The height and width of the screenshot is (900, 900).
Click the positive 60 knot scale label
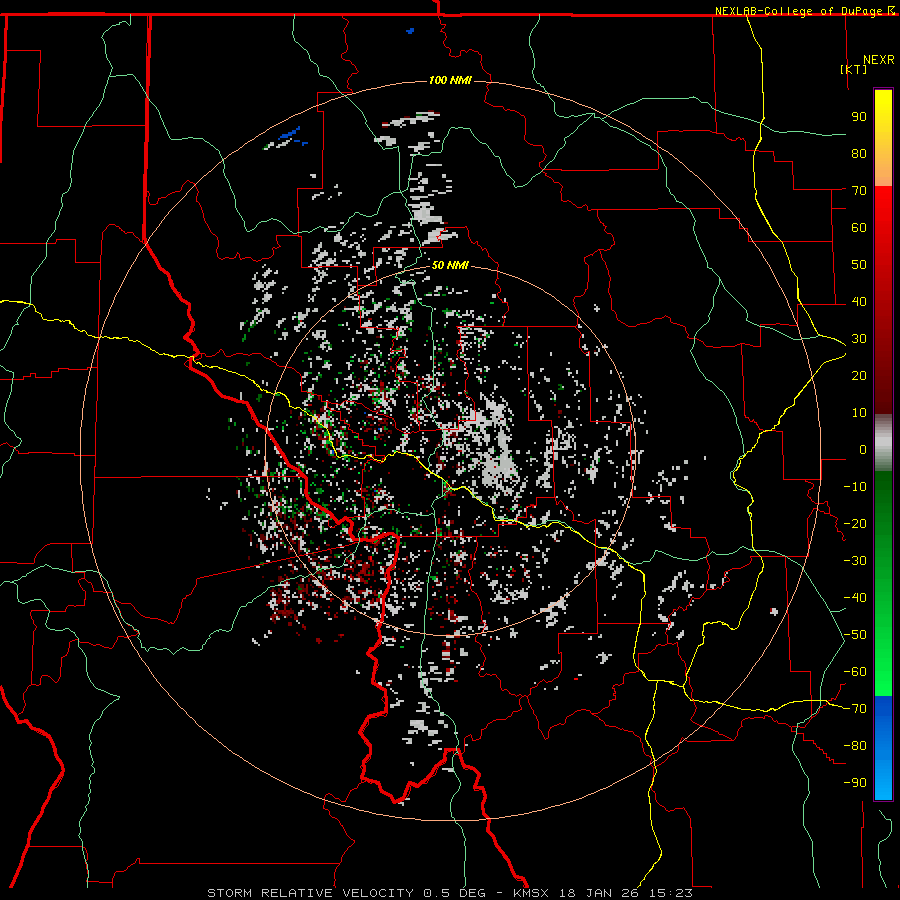tap(859, 227)
